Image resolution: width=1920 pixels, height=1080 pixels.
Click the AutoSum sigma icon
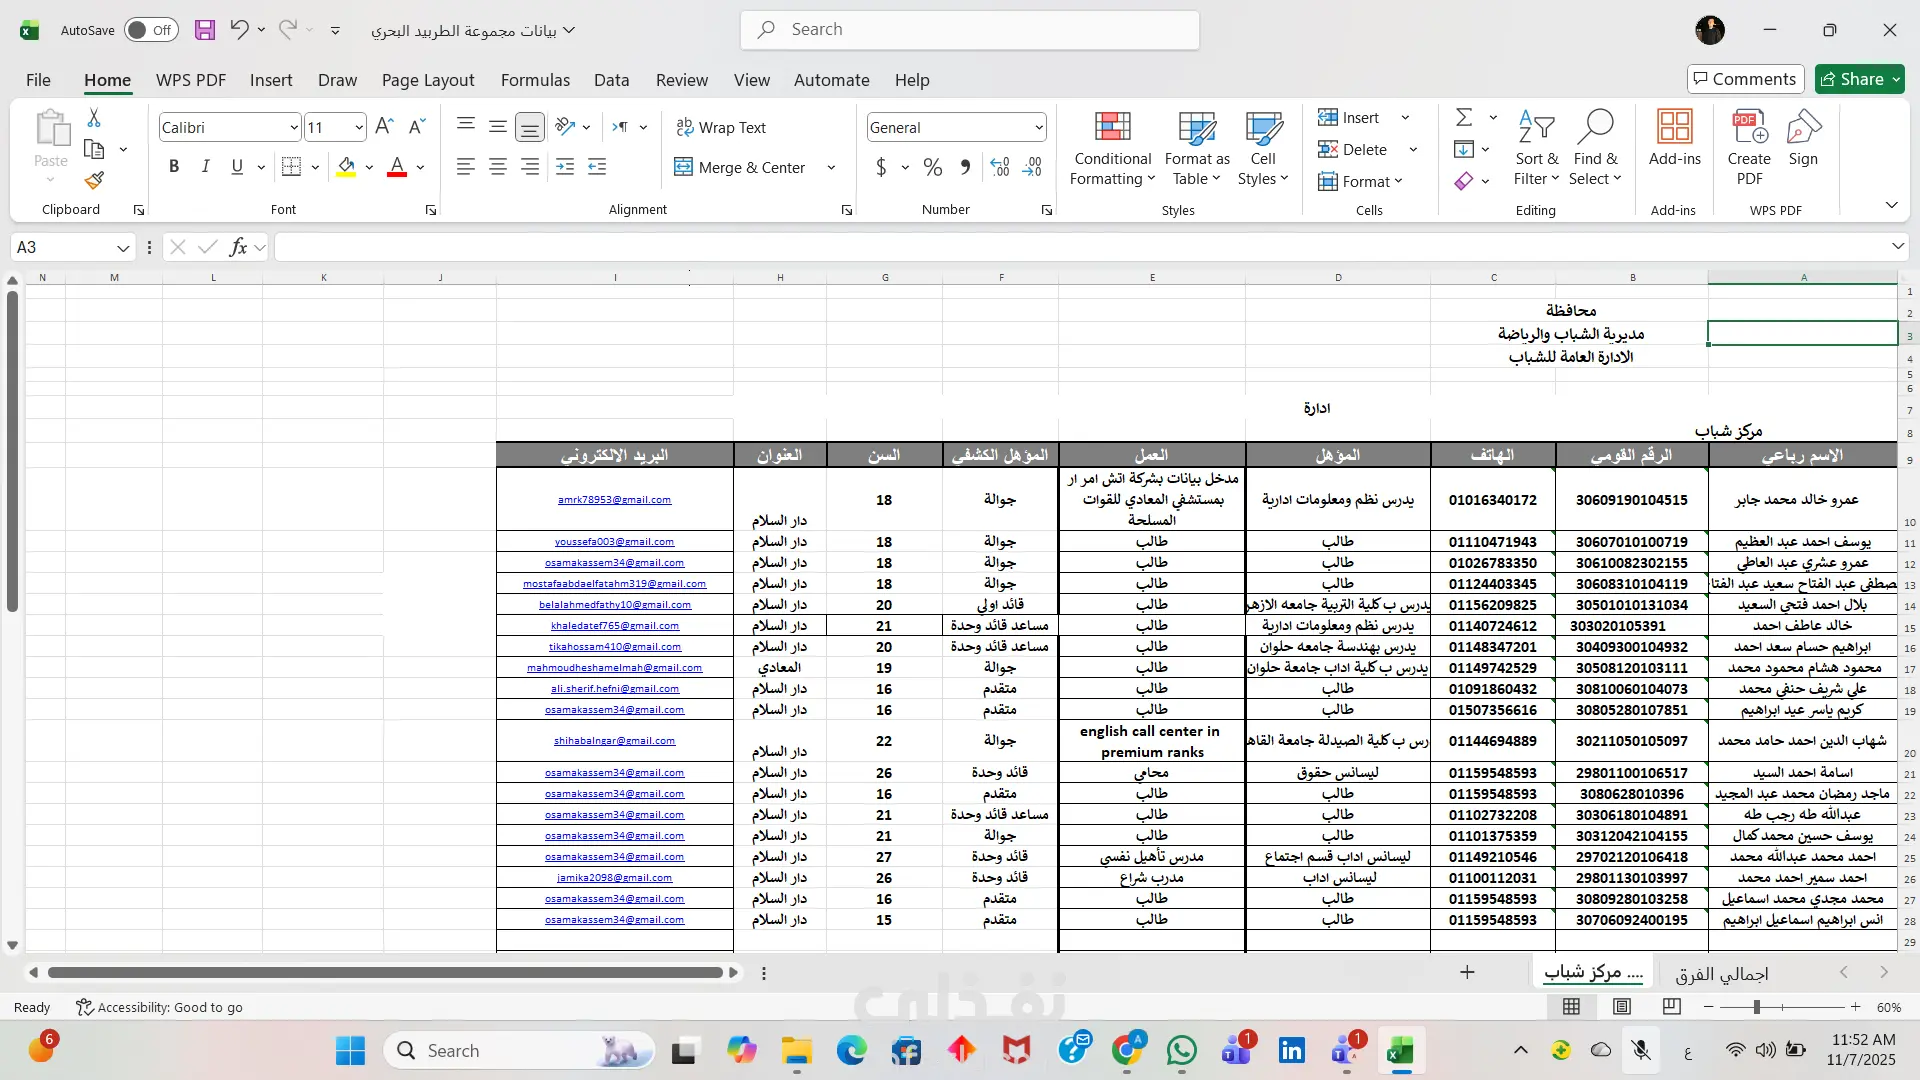point(1464,118)
